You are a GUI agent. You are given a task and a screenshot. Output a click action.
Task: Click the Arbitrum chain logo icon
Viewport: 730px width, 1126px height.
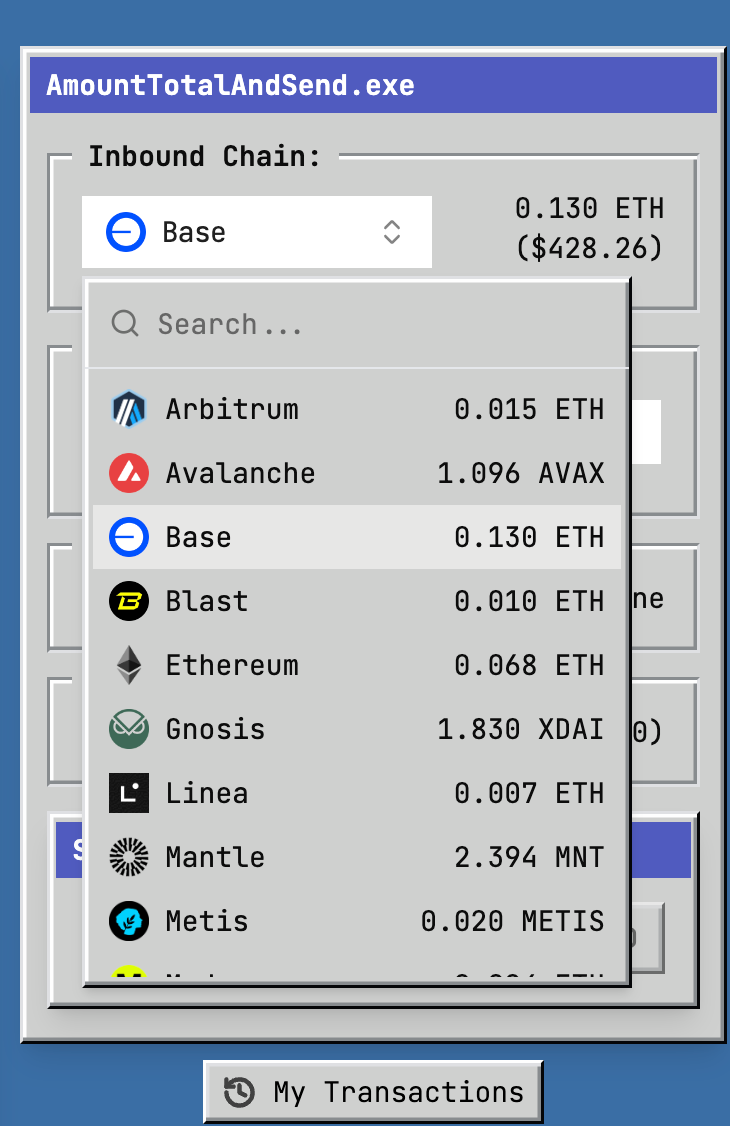click(x=129, y=409)
